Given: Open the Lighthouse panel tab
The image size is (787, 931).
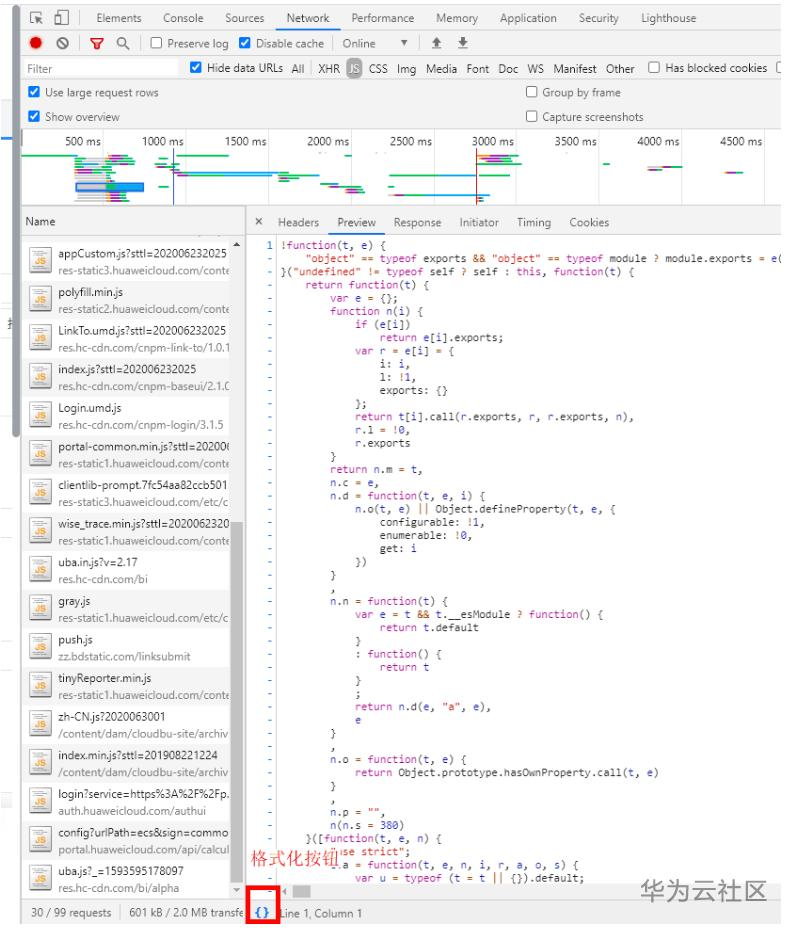Looking at the screenshot, I should [668, 18].
